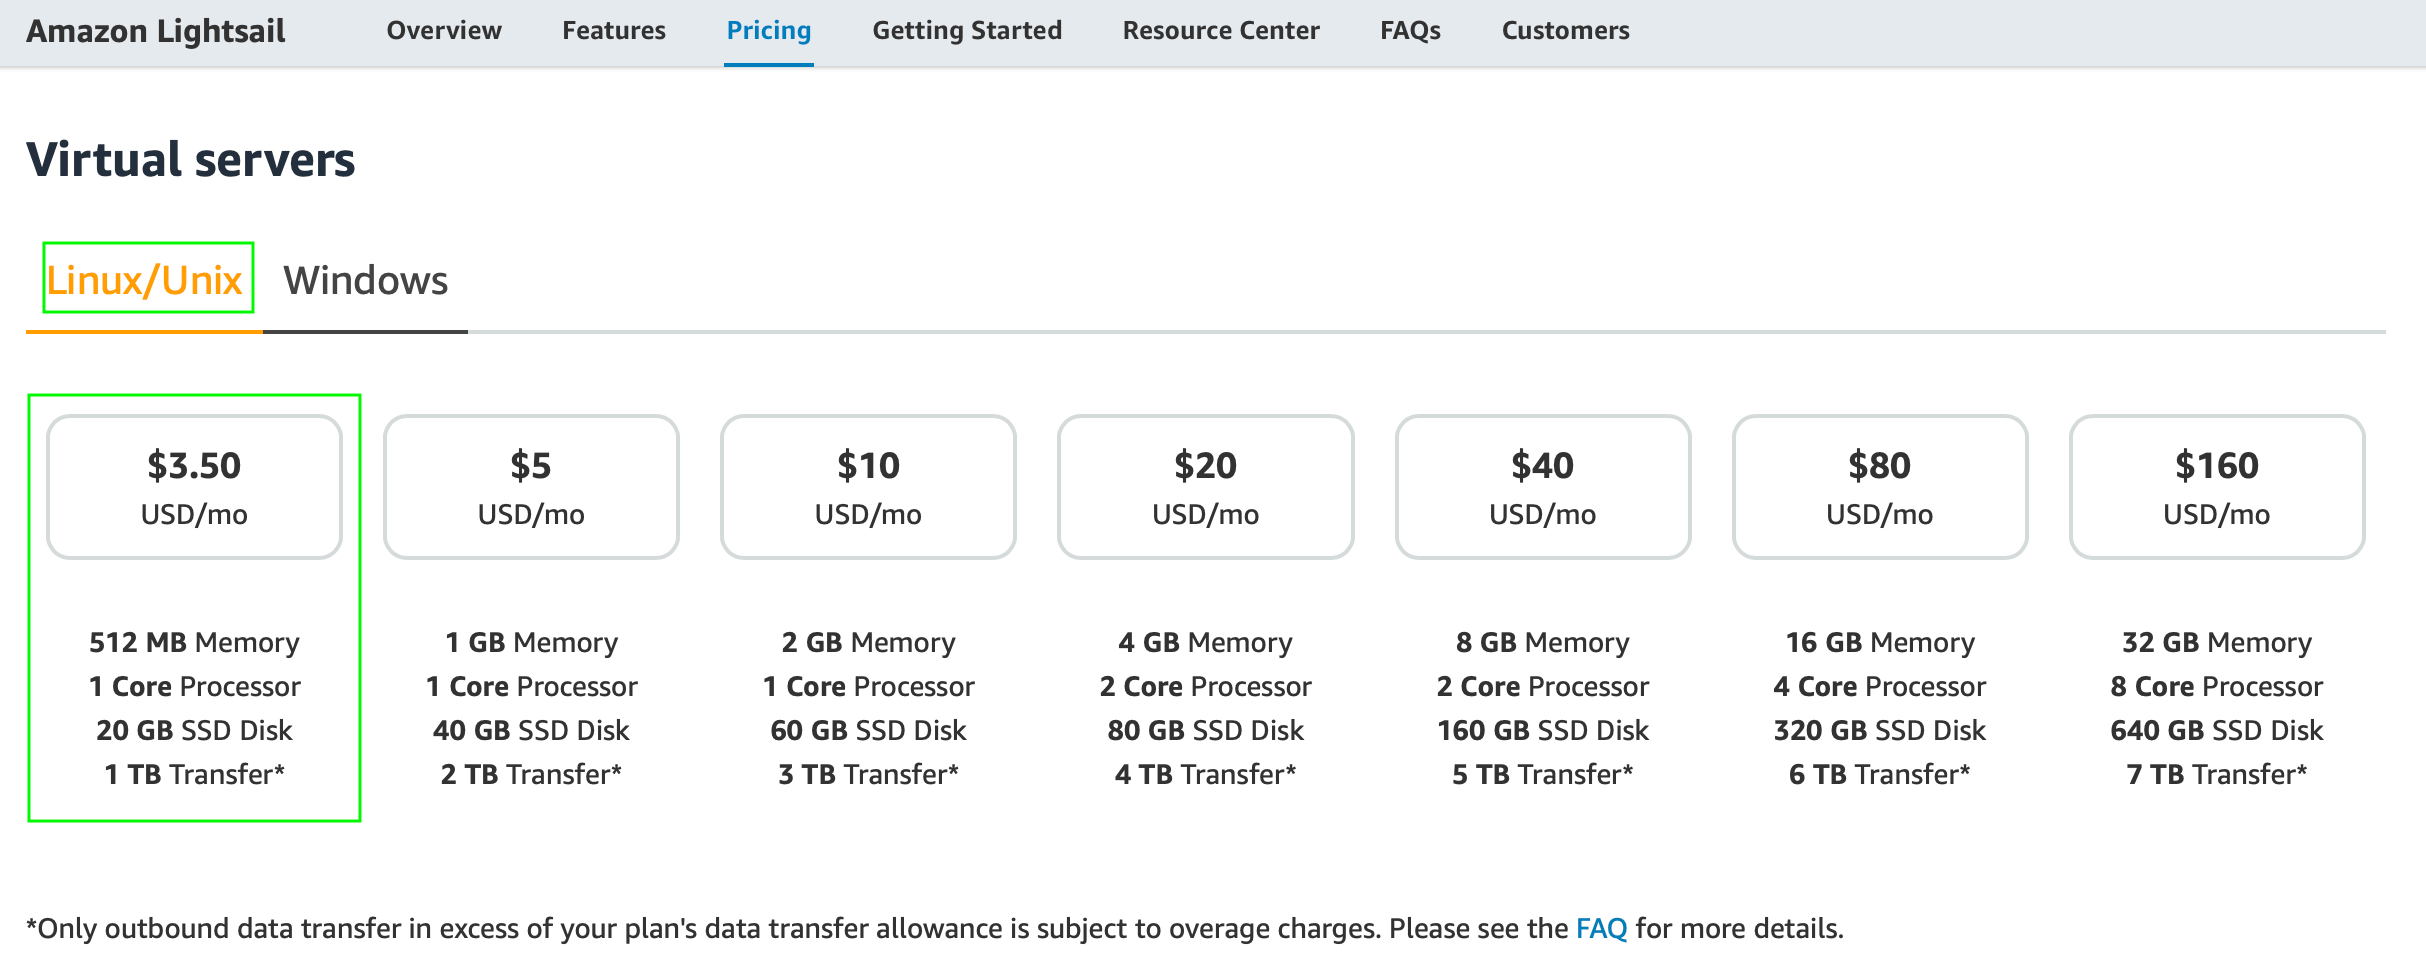This screenshot has width=2426, height=980.
Task: Select the $40 USD/mo plan card
Action: [1542, 486]
